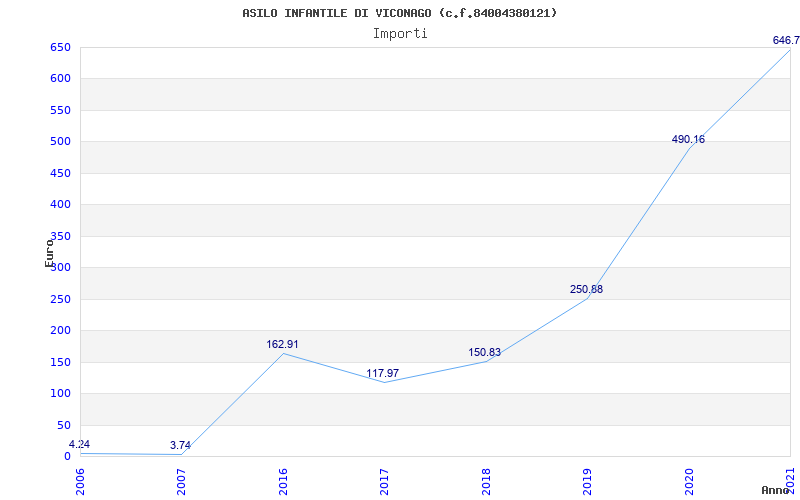Screen dimensions: 800x500
Task: Click the 400 y-axis tick label
Action: click(x=60, y=205)
